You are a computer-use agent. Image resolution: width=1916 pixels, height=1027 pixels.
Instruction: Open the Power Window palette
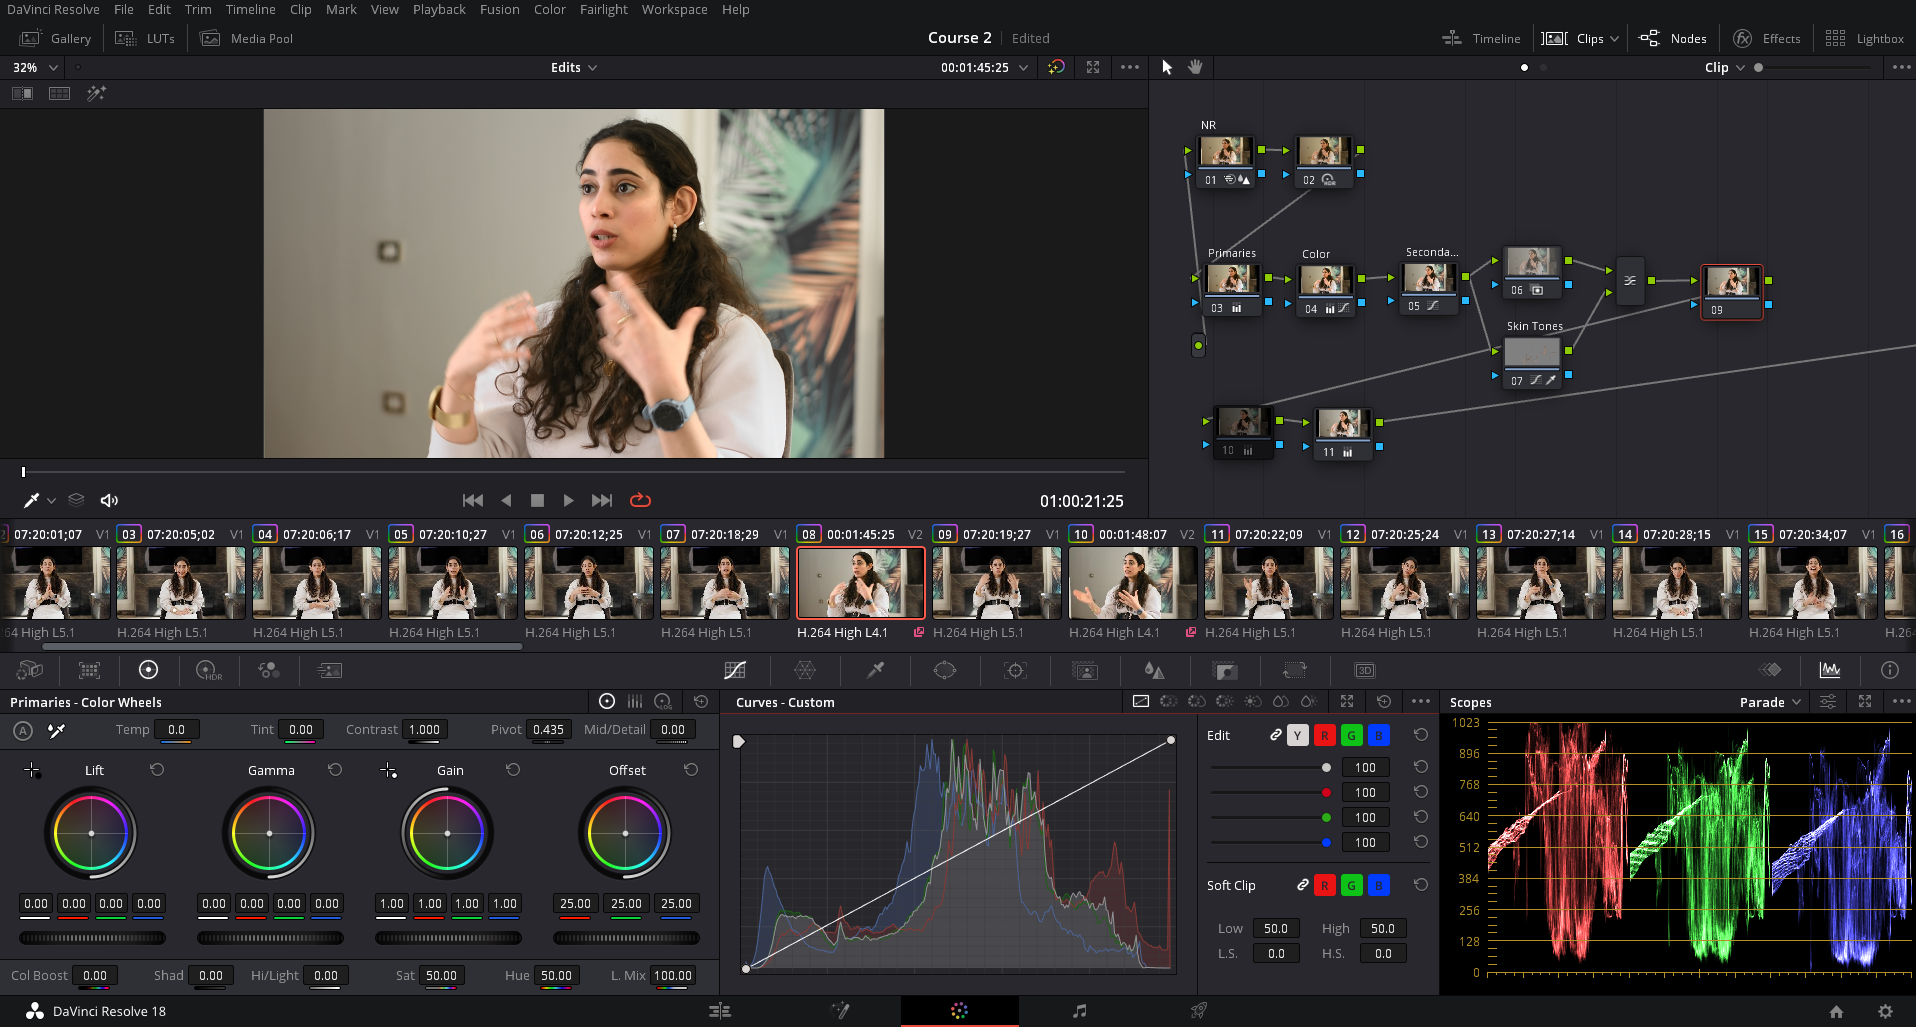944,670
